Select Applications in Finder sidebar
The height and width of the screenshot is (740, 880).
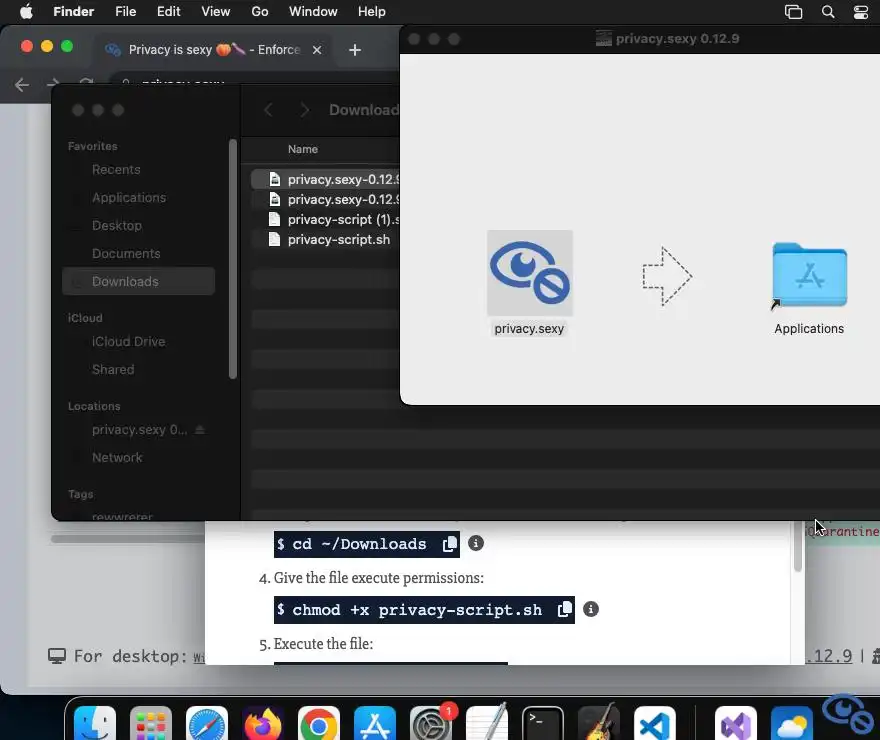pyautogui.click(x=139, y=197)
